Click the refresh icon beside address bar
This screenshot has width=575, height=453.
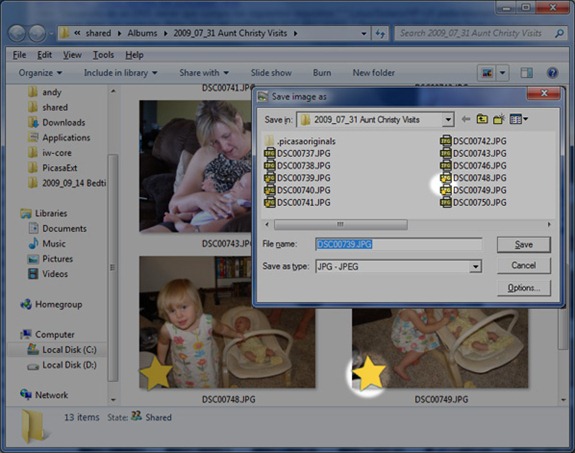(380, 34)
